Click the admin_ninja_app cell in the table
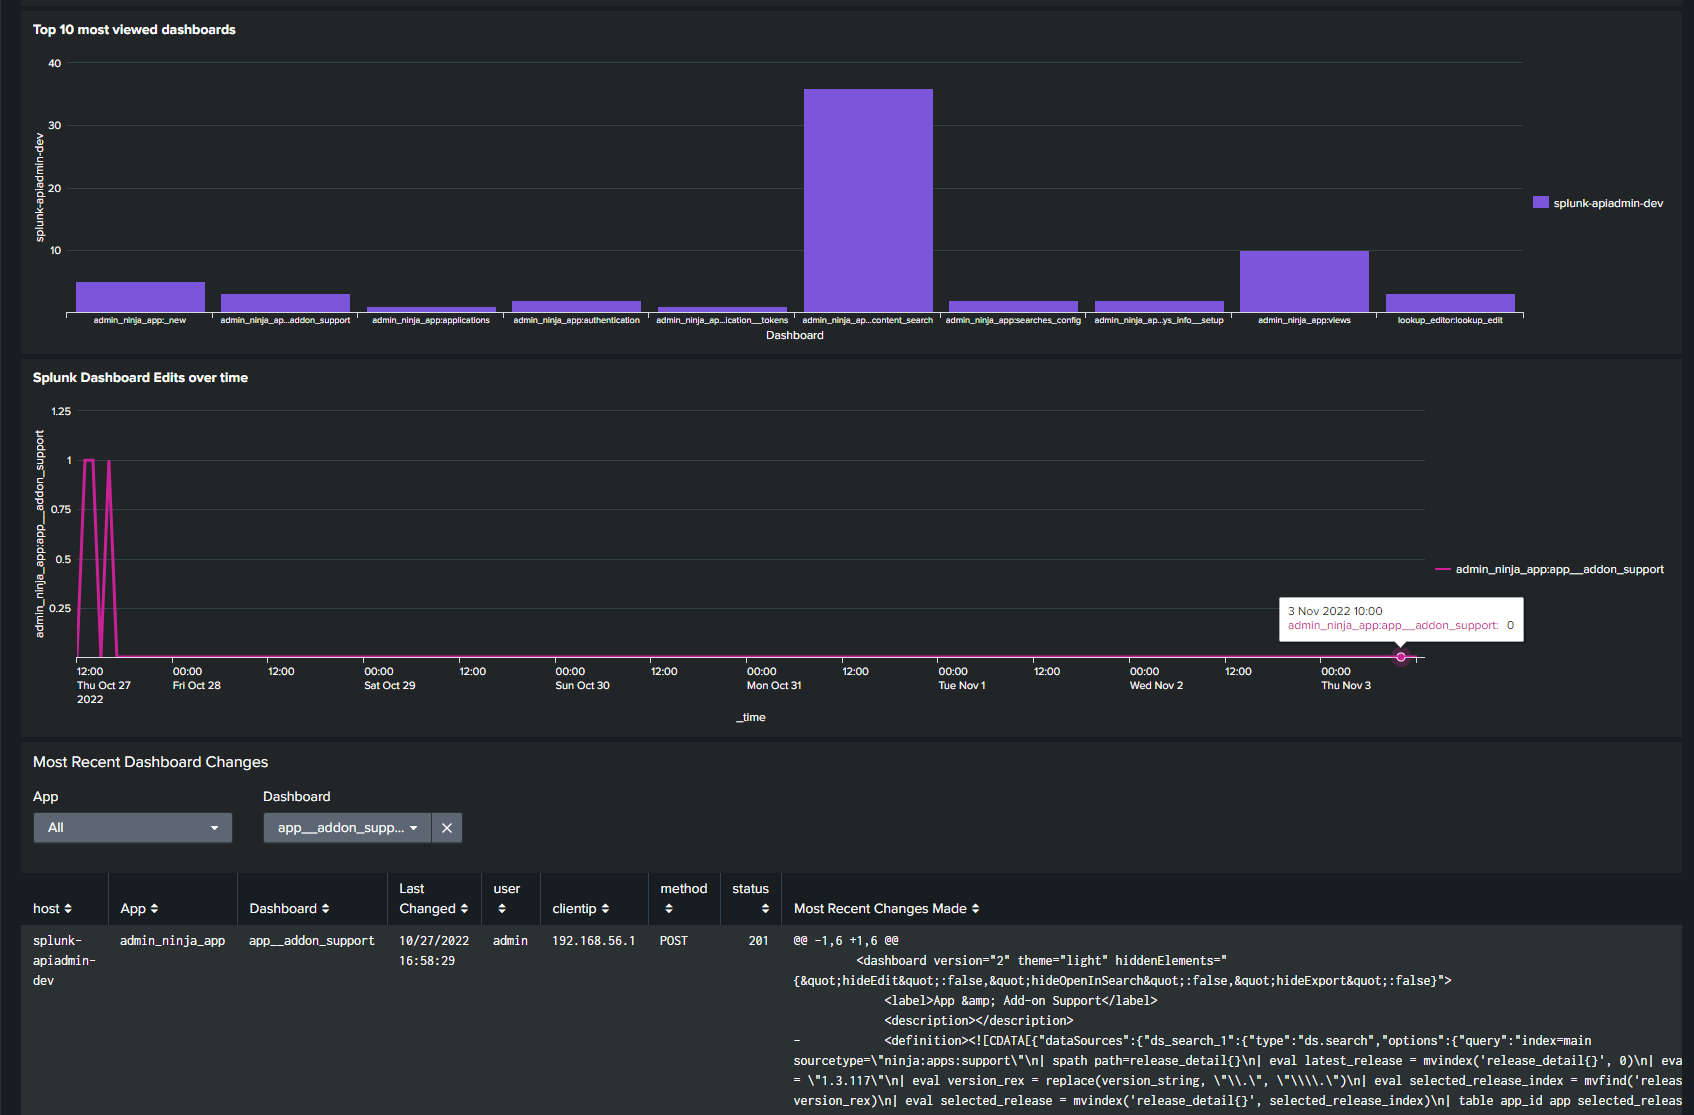 (172, 940)
